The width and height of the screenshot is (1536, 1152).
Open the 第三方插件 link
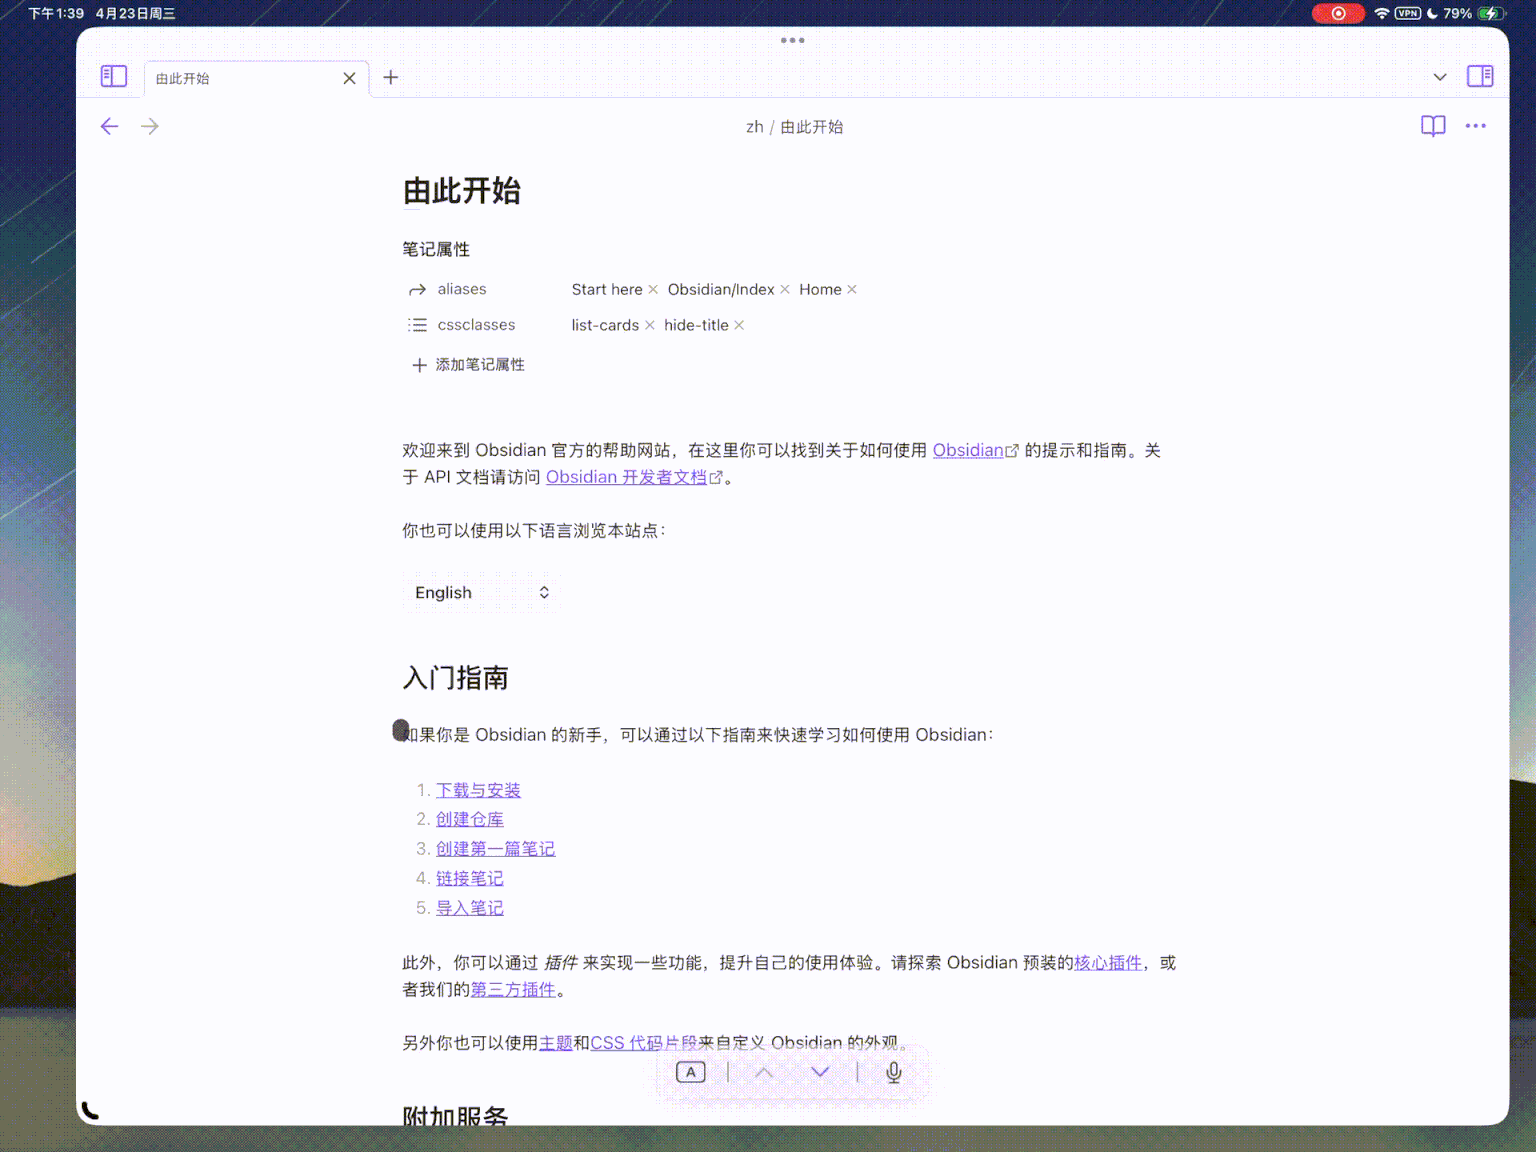point(513,990)
